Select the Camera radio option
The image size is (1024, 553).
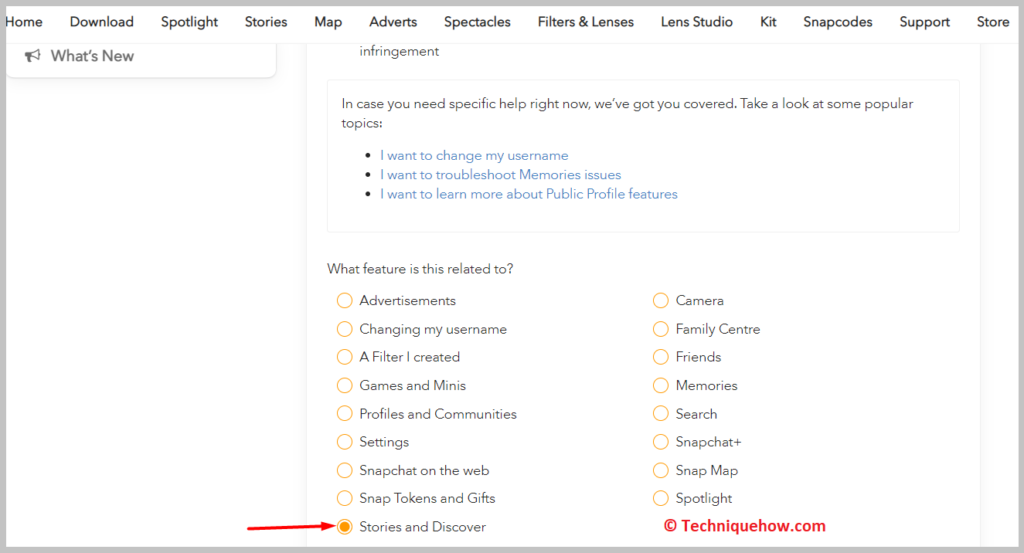[660, 300]
